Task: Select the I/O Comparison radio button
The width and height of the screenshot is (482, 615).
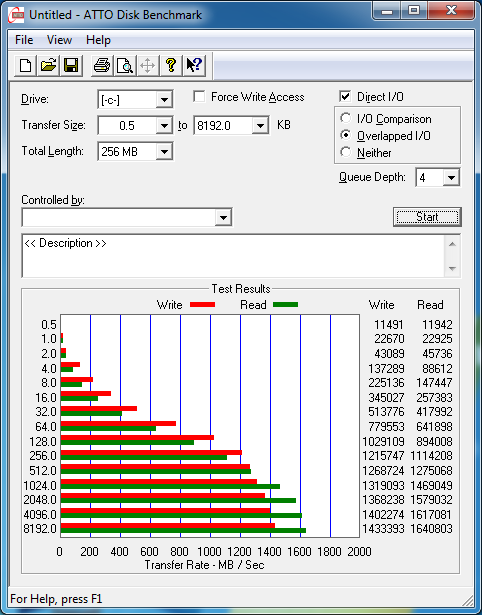Action: [x=346, y=118]
